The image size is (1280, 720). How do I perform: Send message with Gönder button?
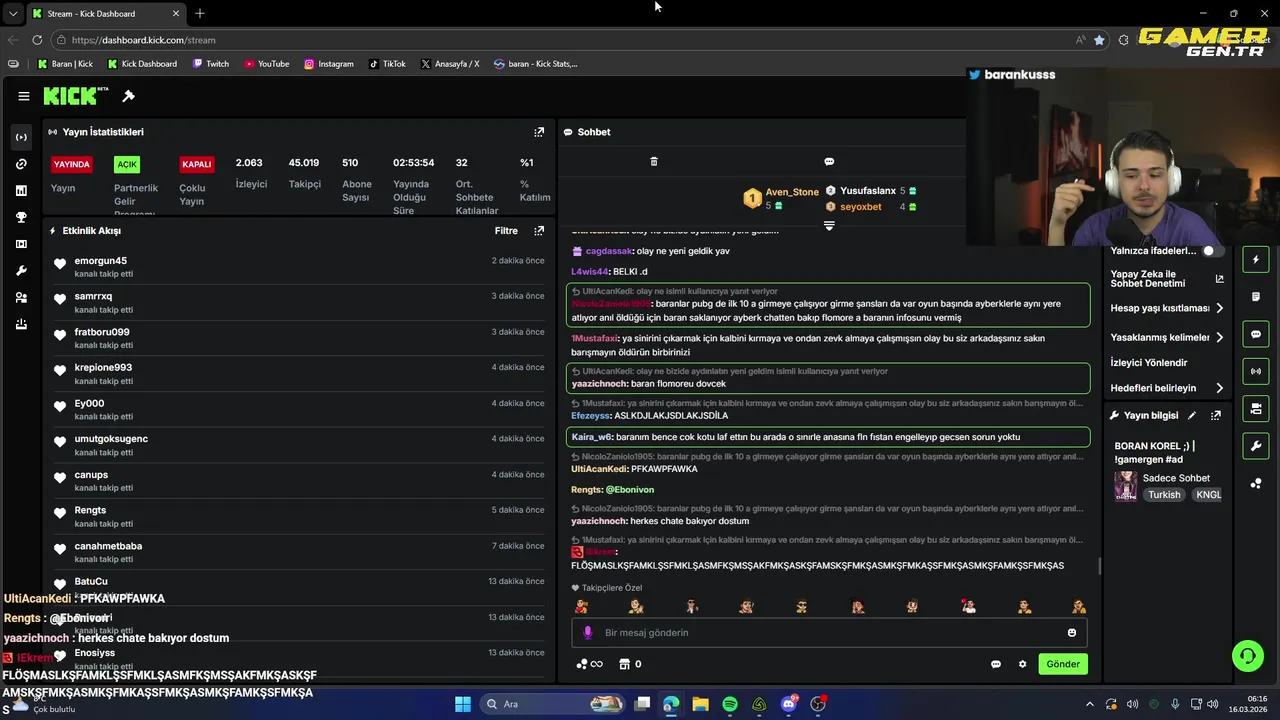[1063, 664]
